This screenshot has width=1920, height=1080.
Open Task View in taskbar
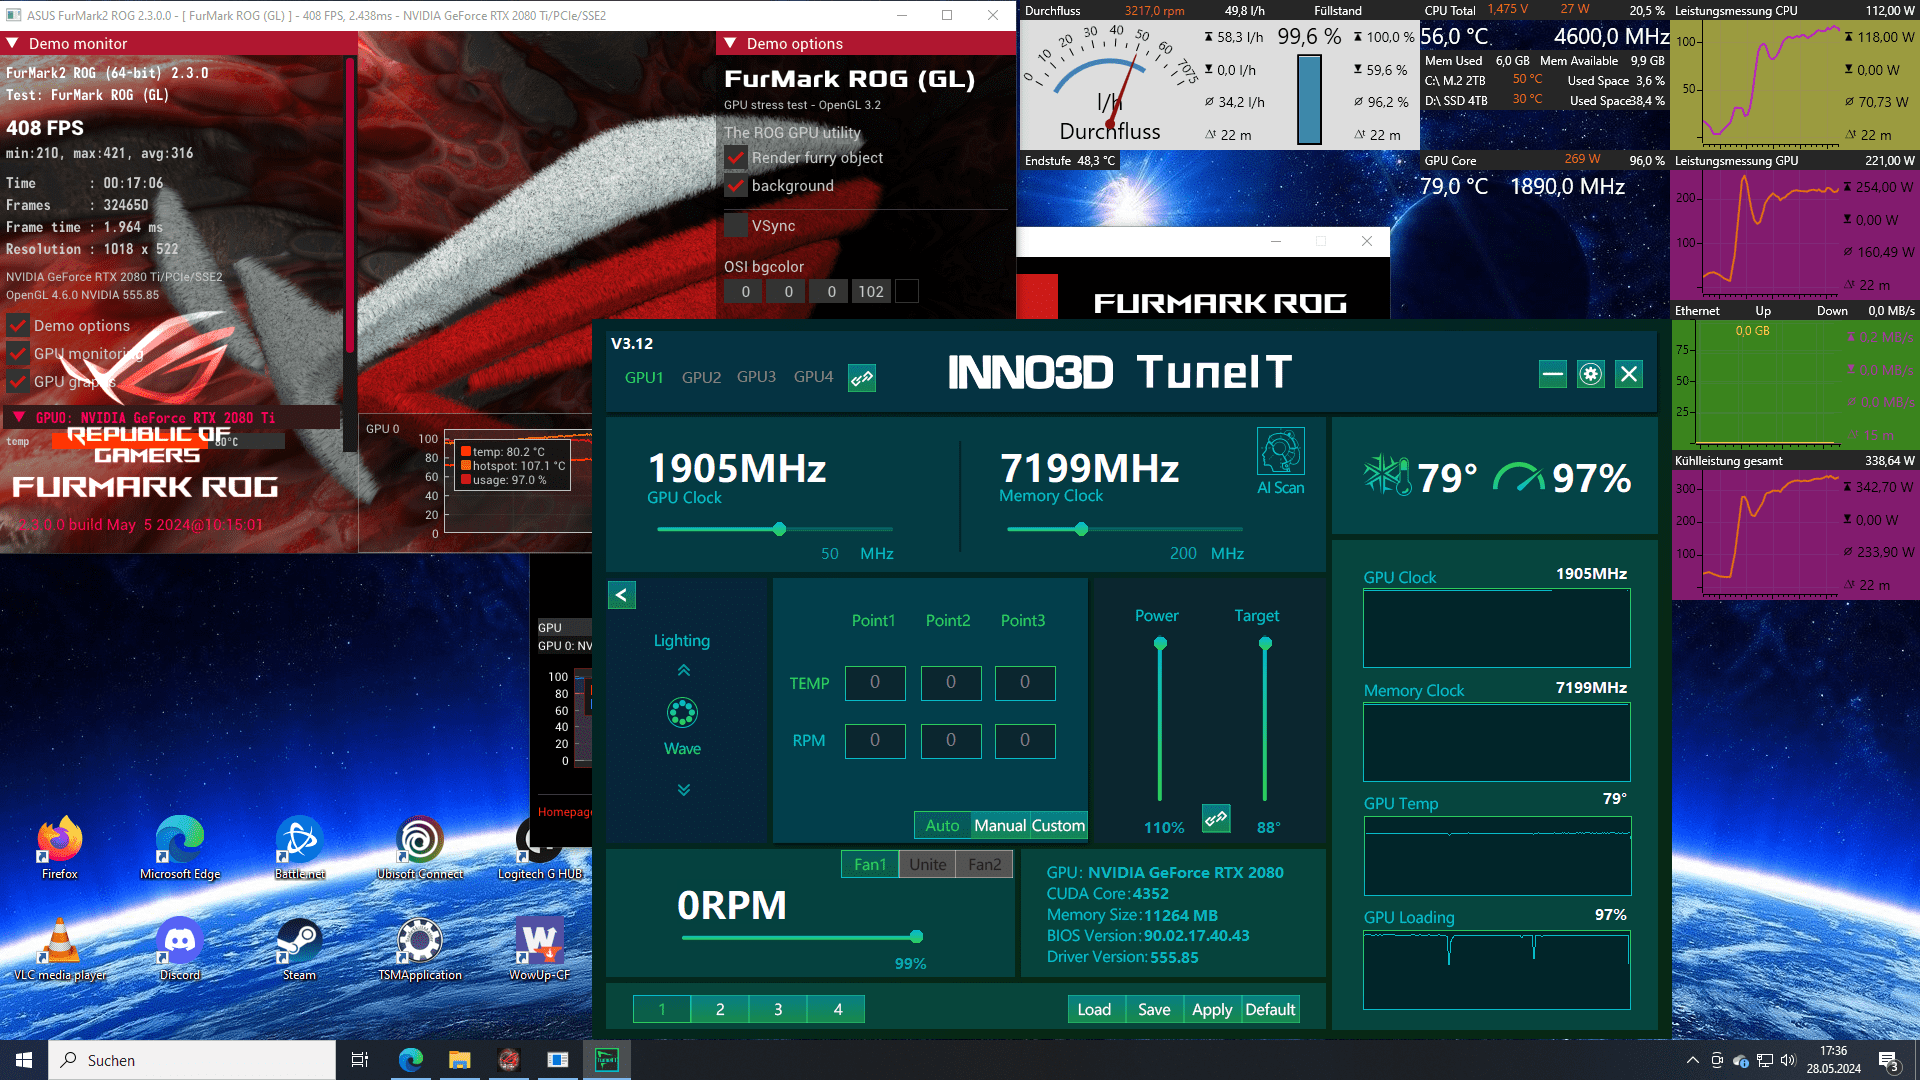coord(360,1060)
